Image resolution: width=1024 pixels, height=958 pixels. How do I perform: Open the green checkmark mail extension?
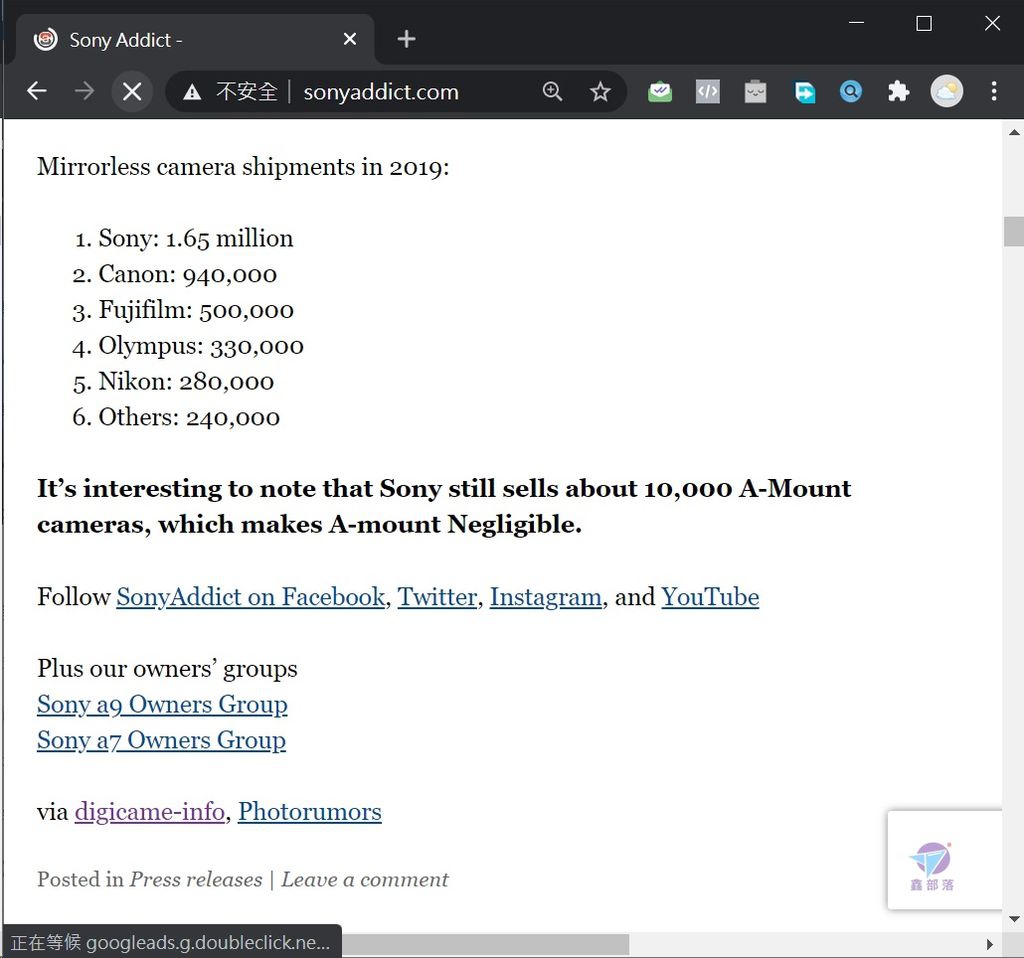(660, 91)
